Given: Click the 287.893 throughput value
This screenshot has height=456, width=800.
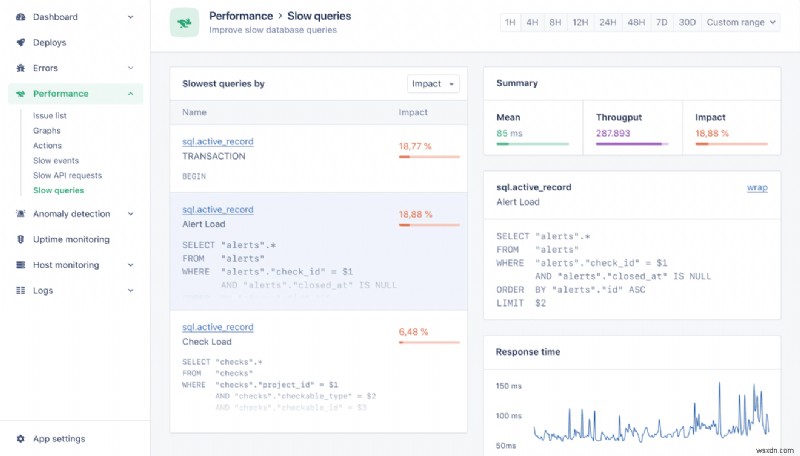Looking at the screenshot, I should point(613,133).
